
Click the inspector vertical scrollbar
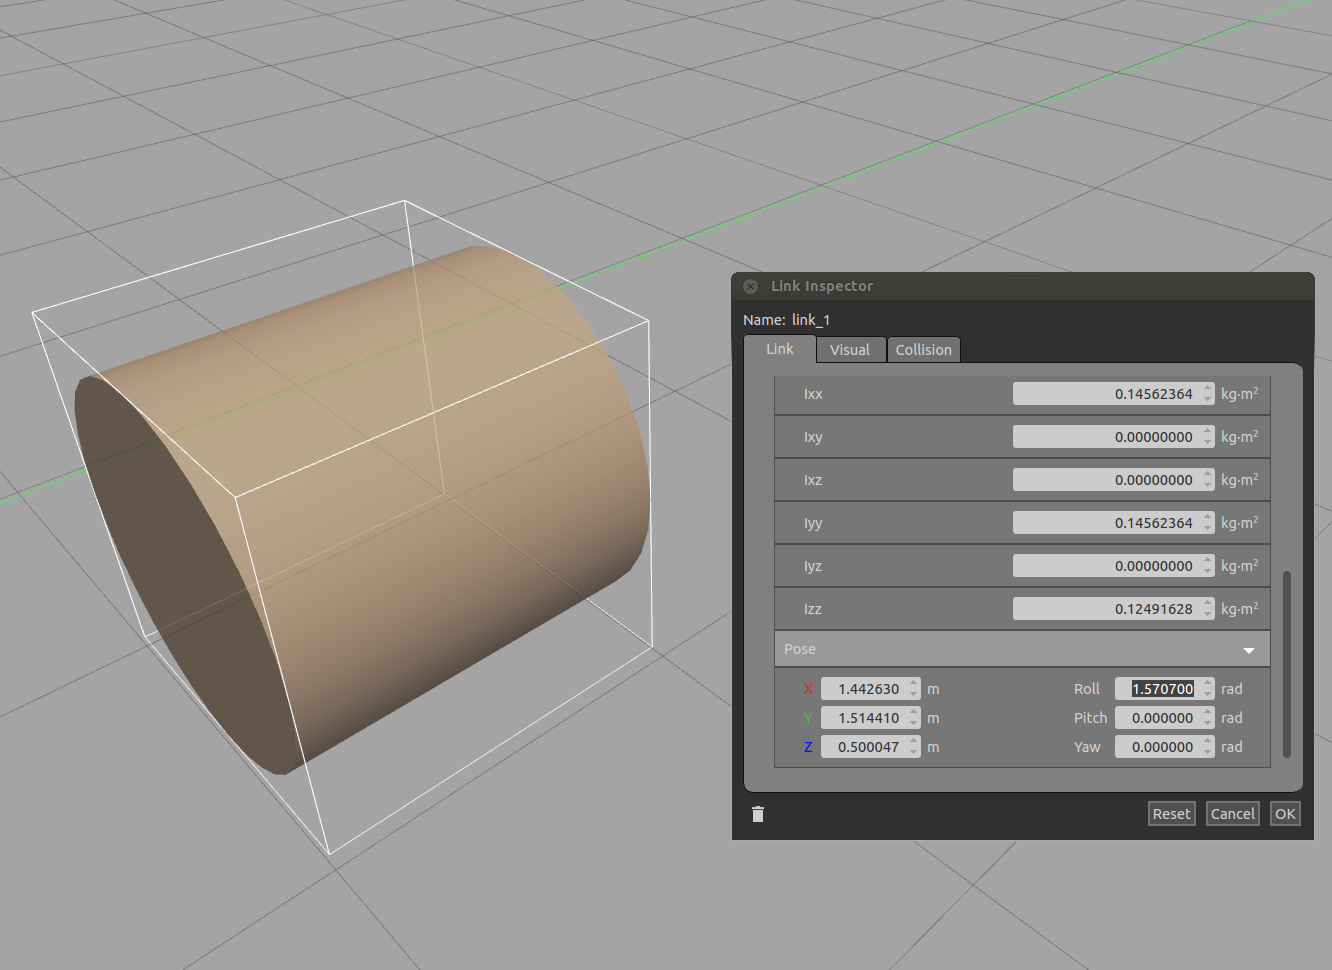(1286, 664)
